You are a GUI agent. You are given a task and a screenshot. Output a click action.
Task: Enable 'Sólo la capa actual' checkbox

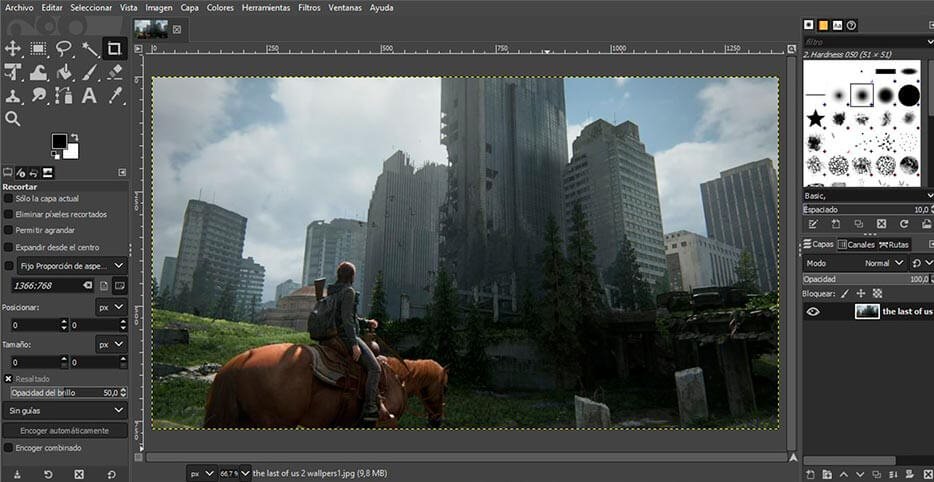(x=9, y=199)
